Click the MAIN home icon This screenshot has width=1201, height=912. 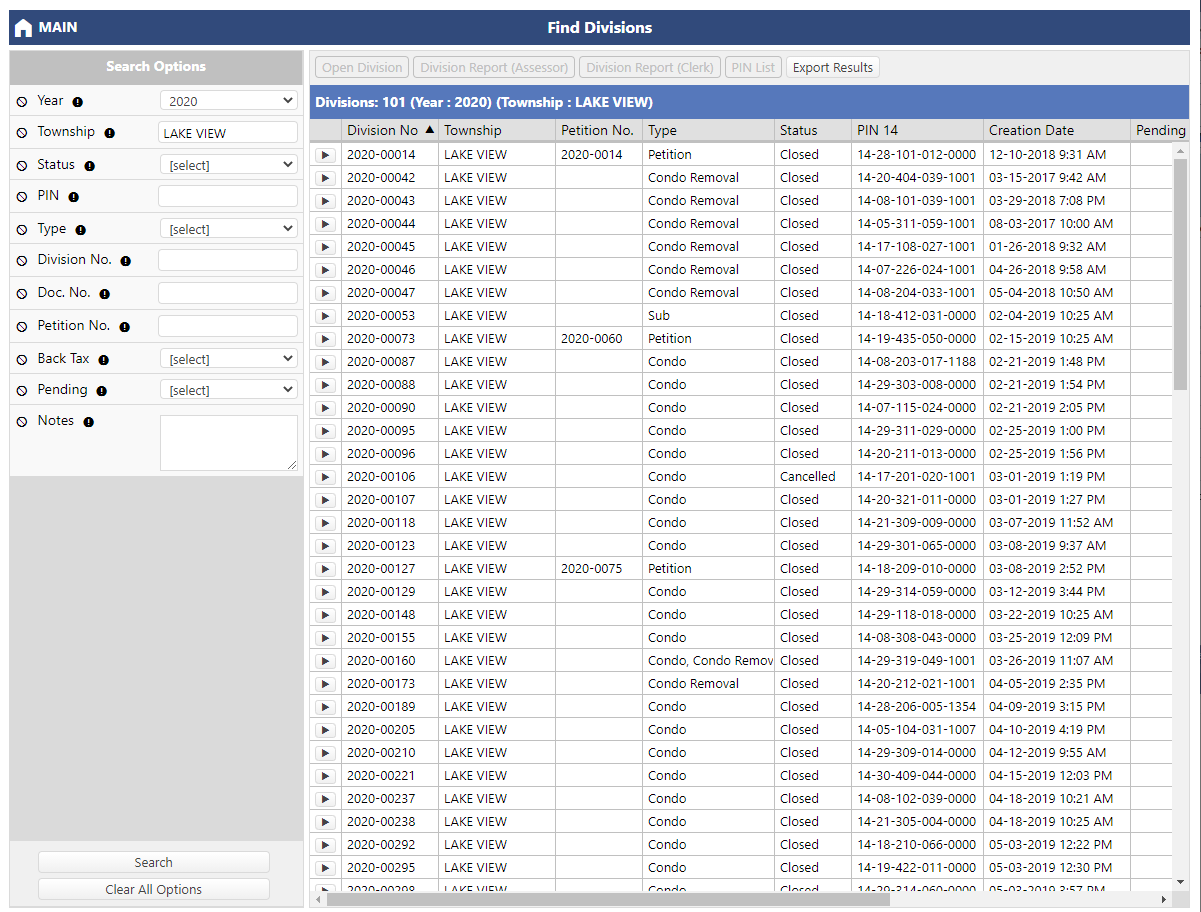[x=24, y=28]
